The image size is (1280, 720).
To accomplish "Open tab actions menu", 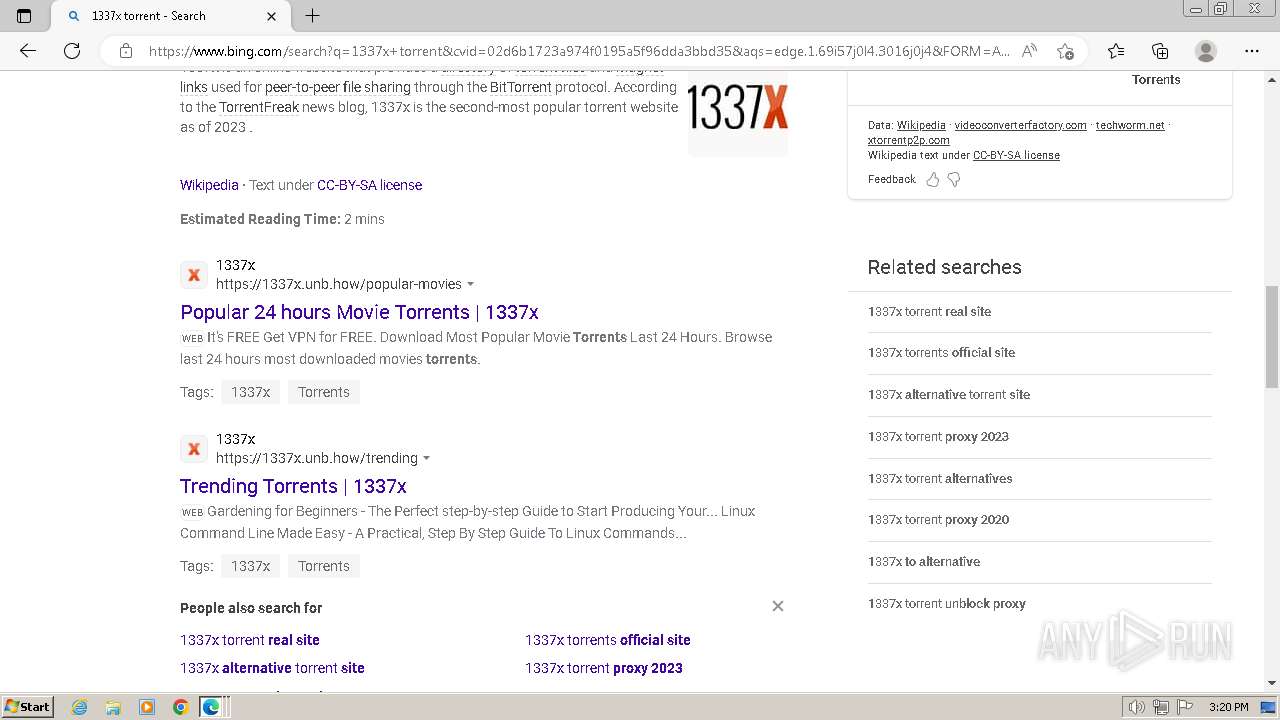I will point(24,16).
